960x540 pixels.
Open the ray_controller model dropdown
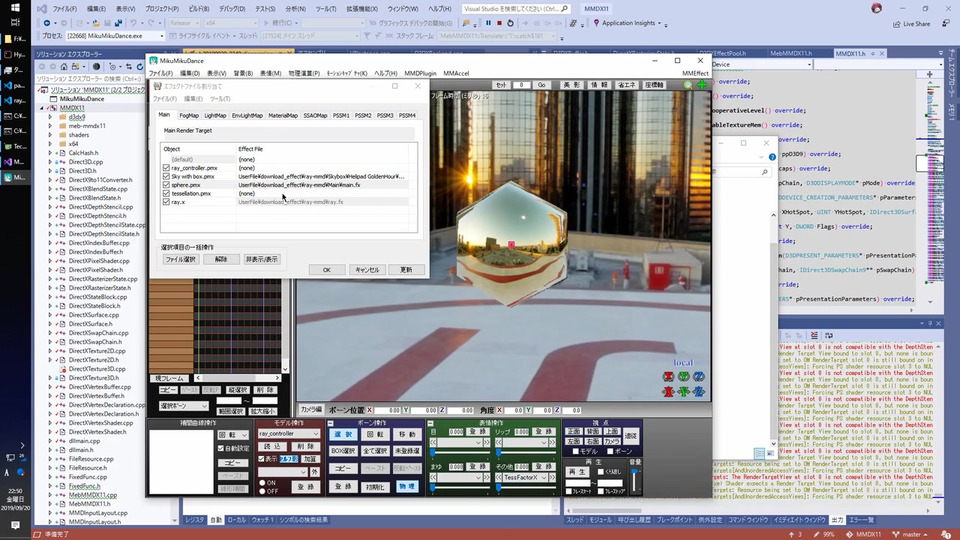click(x=316, y=434)
